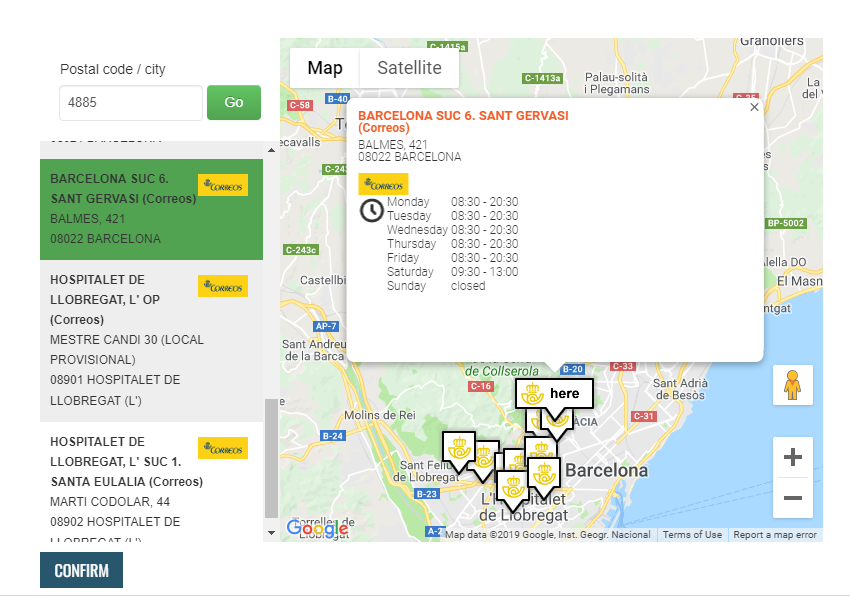
Task: Click Saturday 09:30 - 13:00 hours row
Action: (453, 272)
